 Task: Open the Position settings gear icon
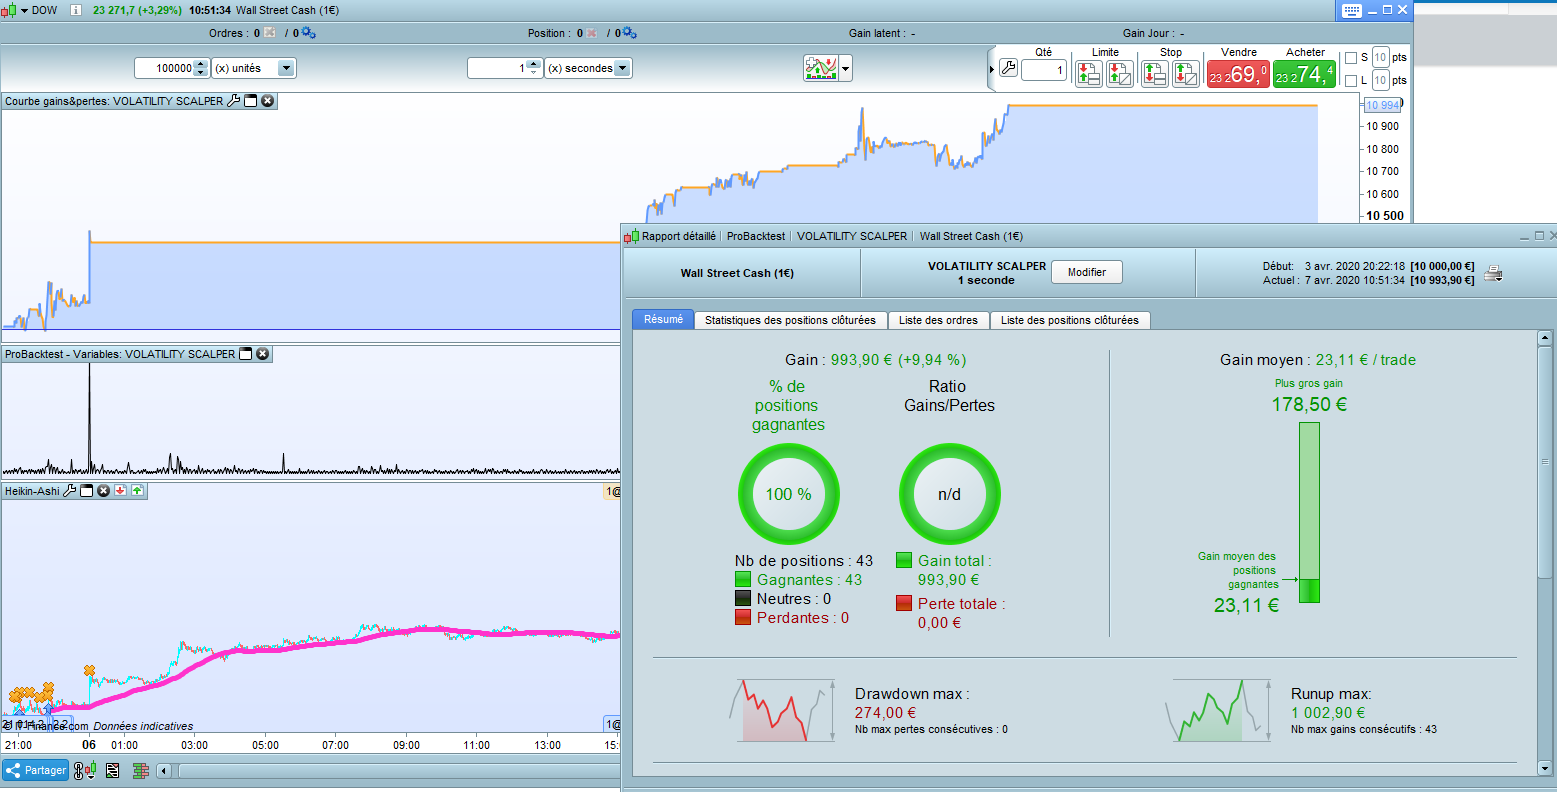tap(629, 33)
